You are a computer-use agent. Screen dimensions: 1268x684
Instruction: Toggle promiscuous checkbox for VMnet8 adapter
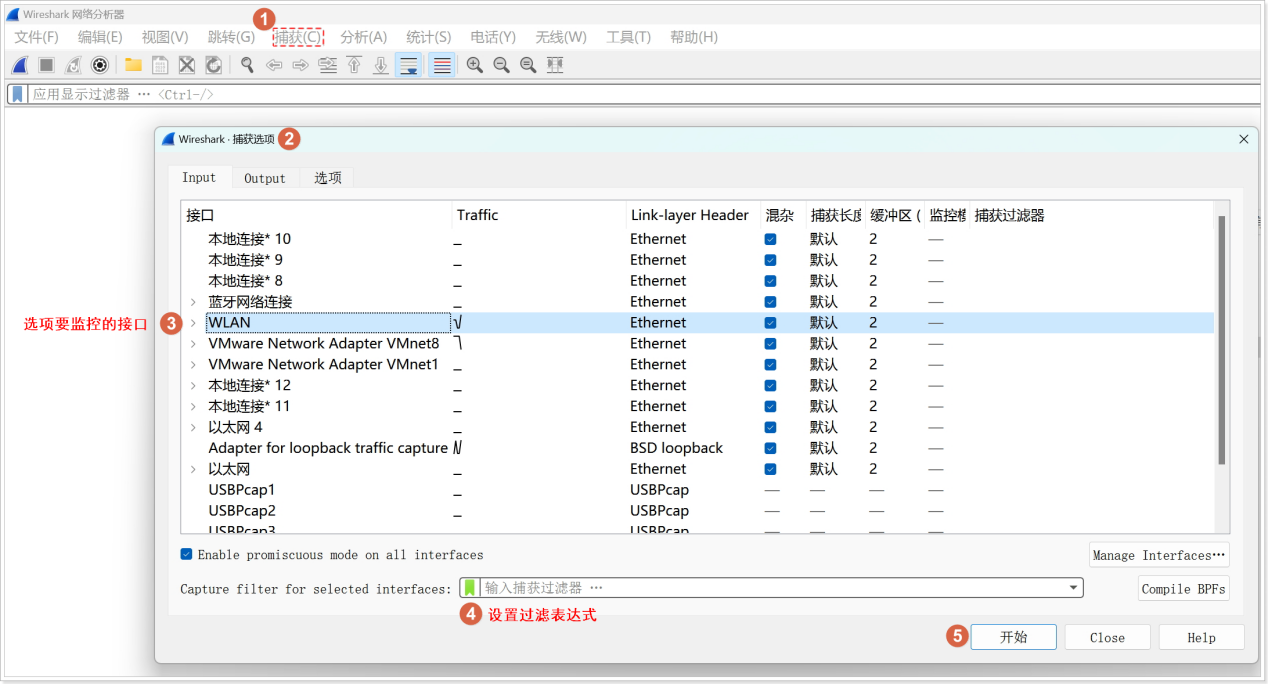point(770,344)
